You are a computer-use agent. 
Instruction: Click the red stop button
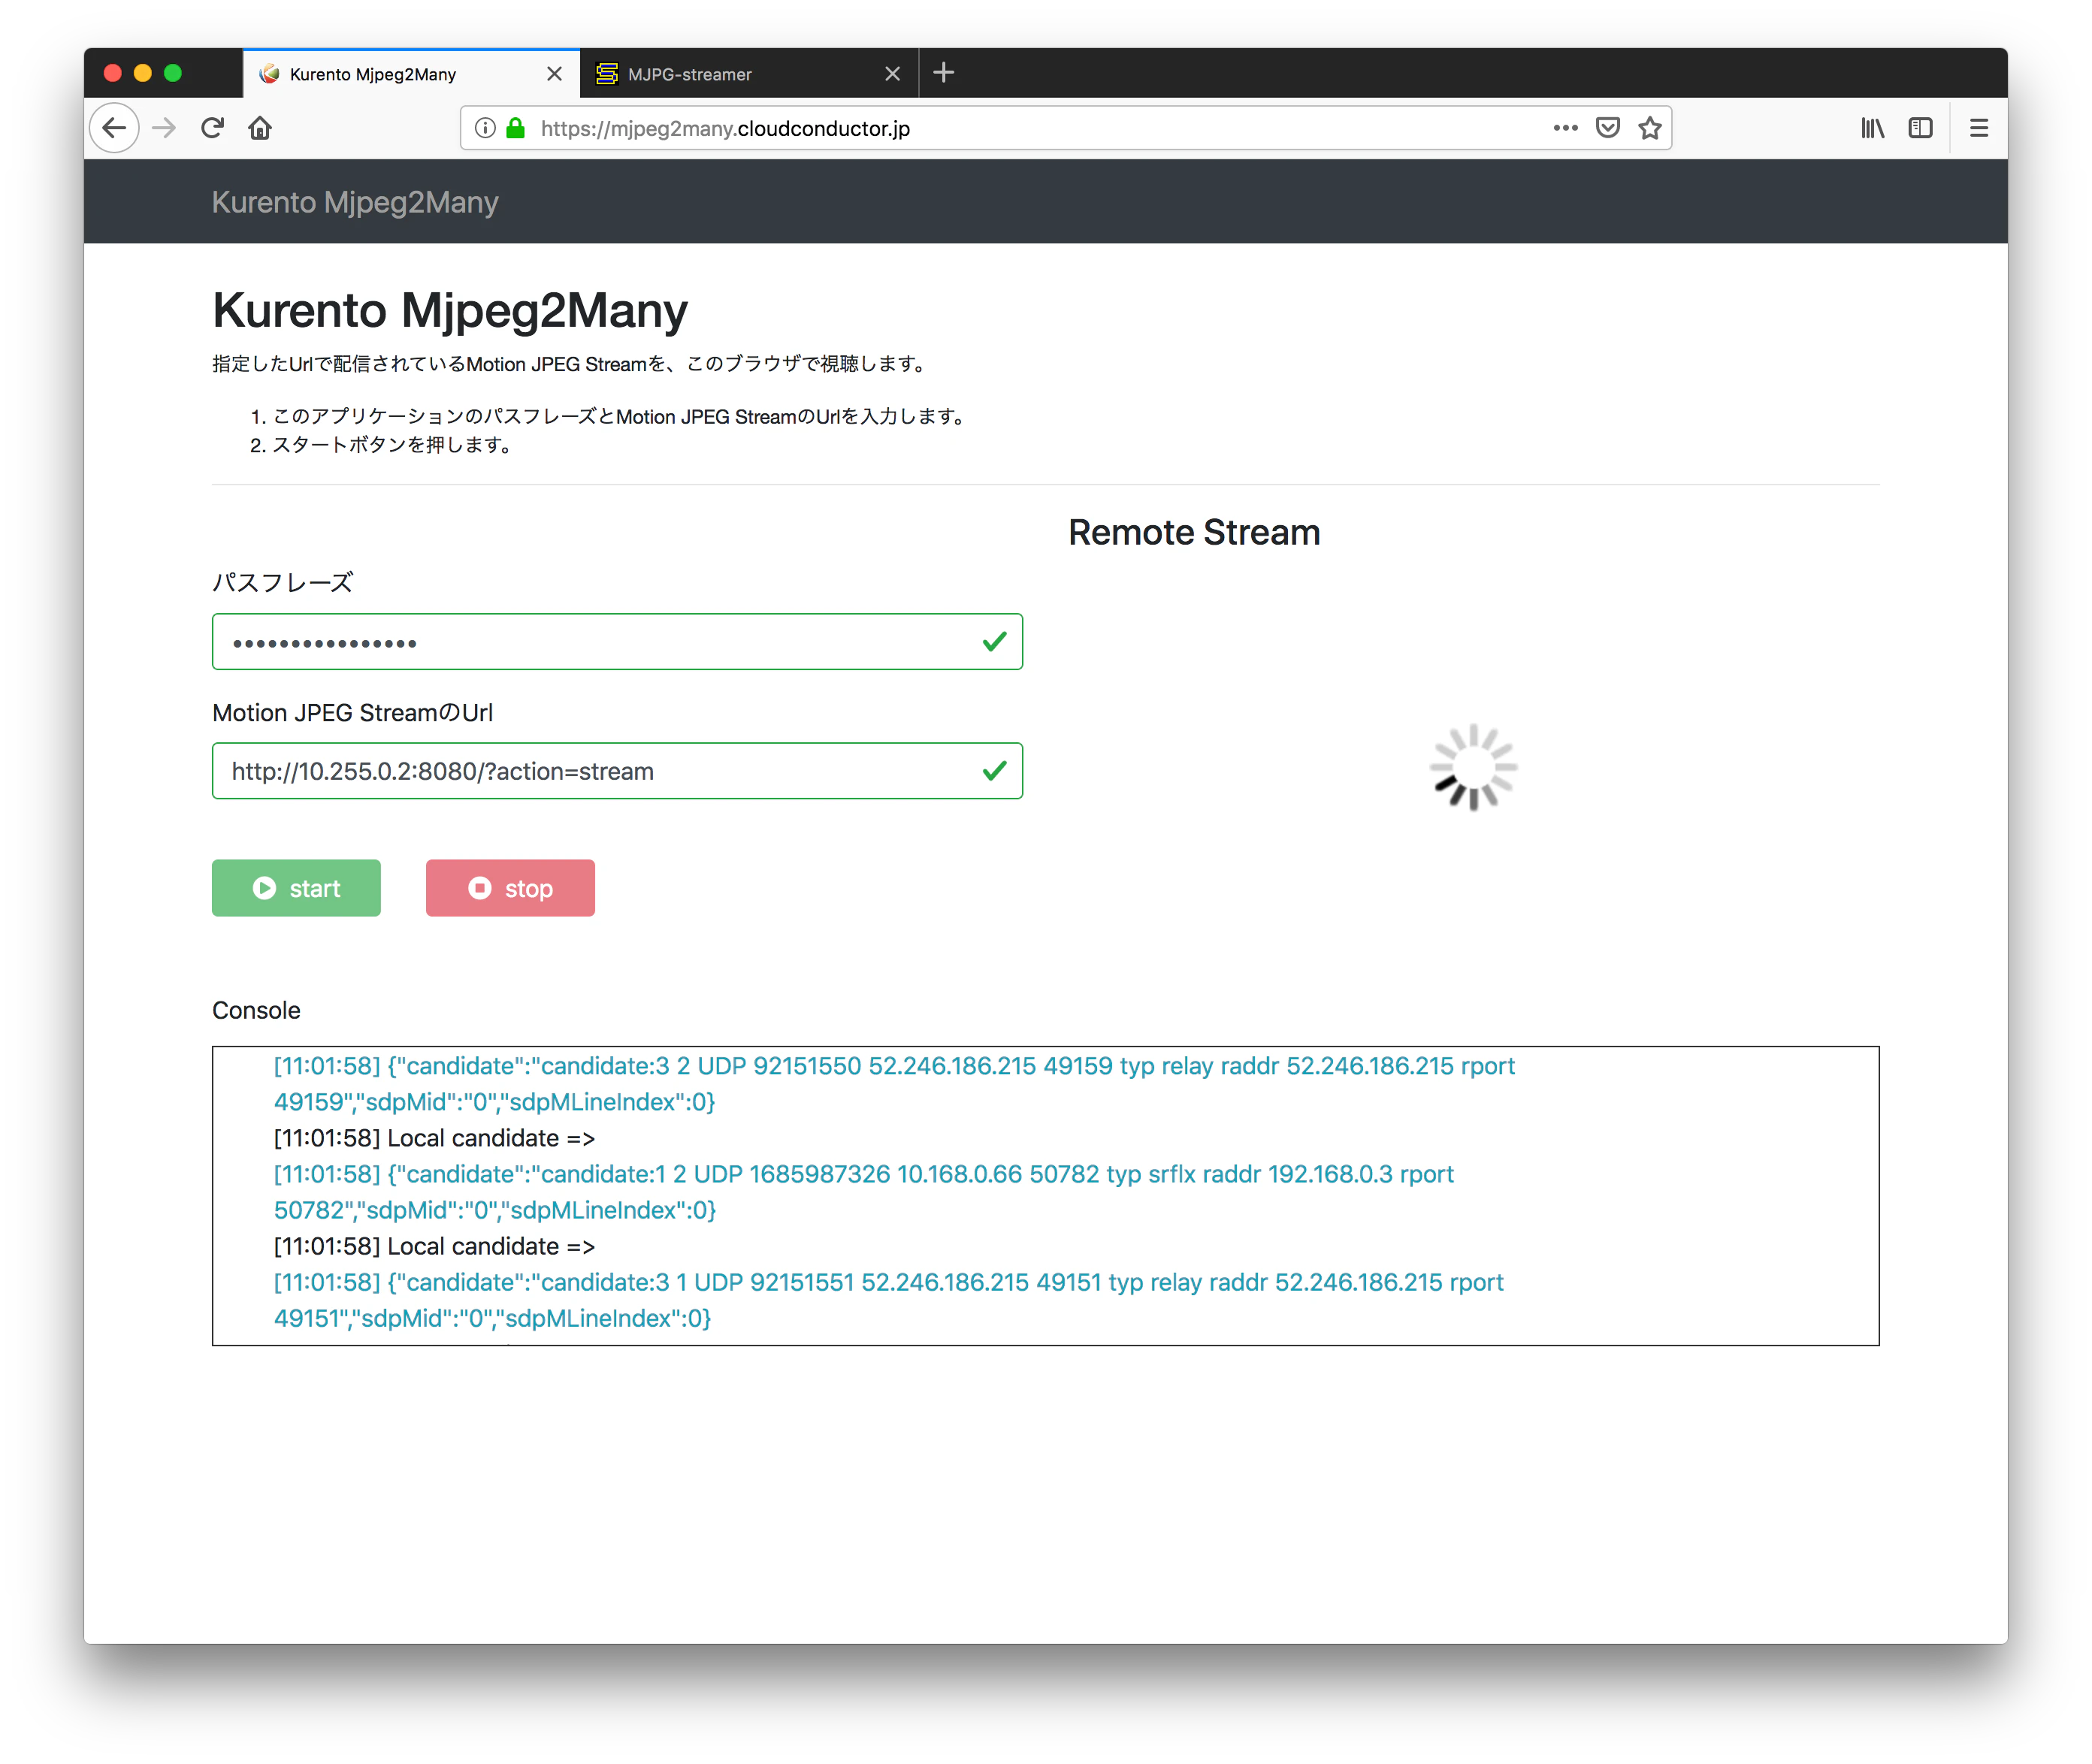tap(510, 888)
